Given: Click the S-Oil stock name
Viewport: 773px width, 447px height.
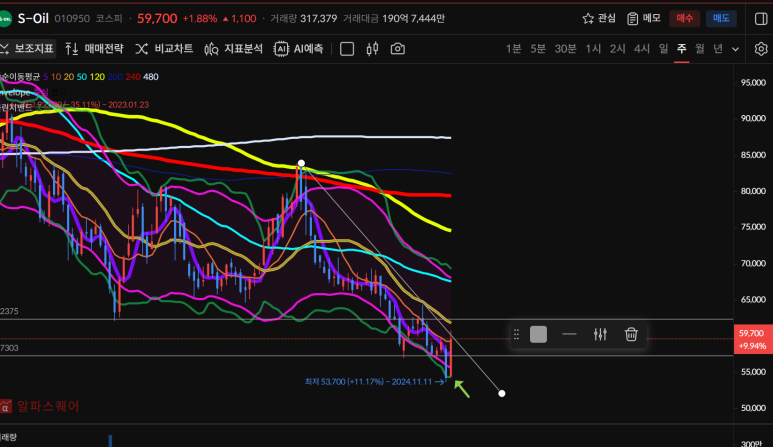Looking at the screenshot, I should [x=33, y=19].
